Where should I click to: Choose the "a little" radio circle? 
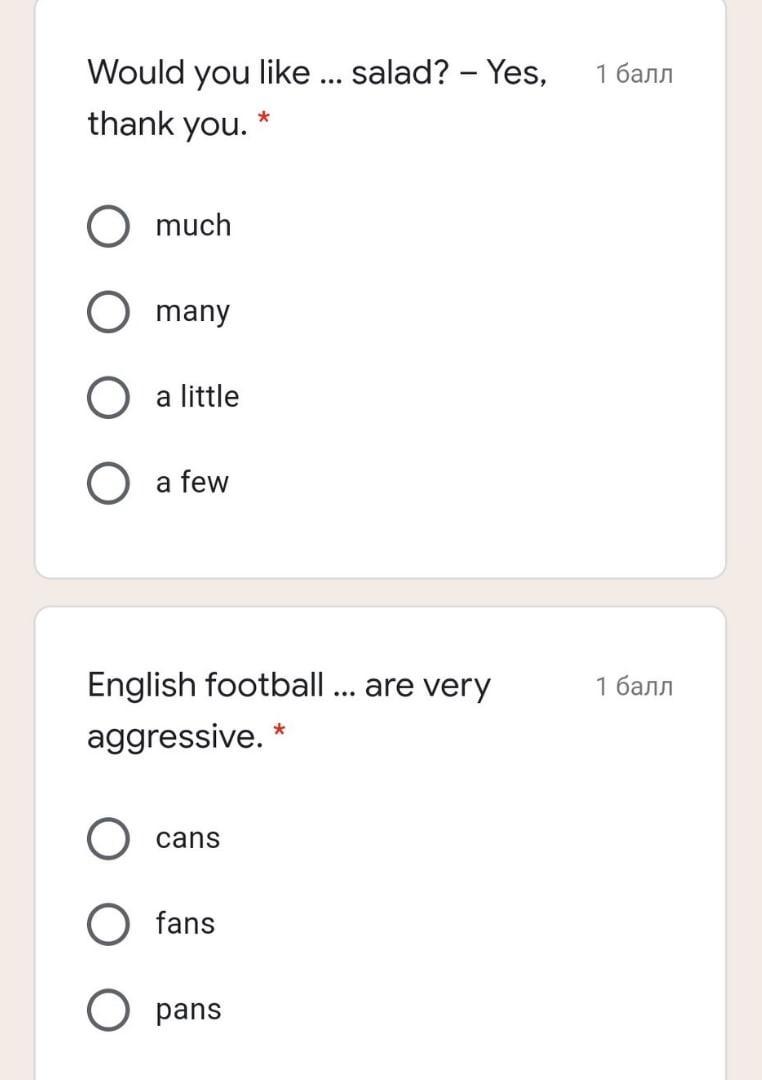pyautogui.click(x=108, y=398)
